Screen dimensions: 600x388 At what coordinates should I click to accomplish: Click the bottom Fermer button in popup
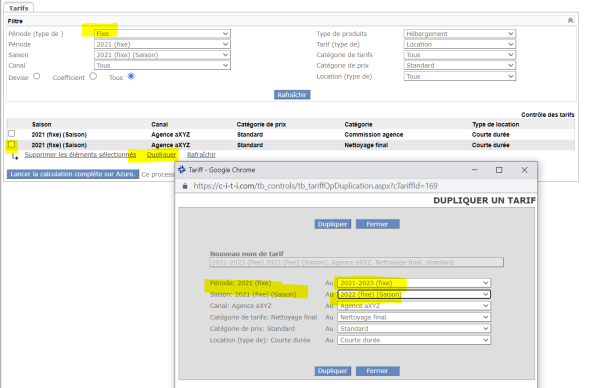(378, 371)
